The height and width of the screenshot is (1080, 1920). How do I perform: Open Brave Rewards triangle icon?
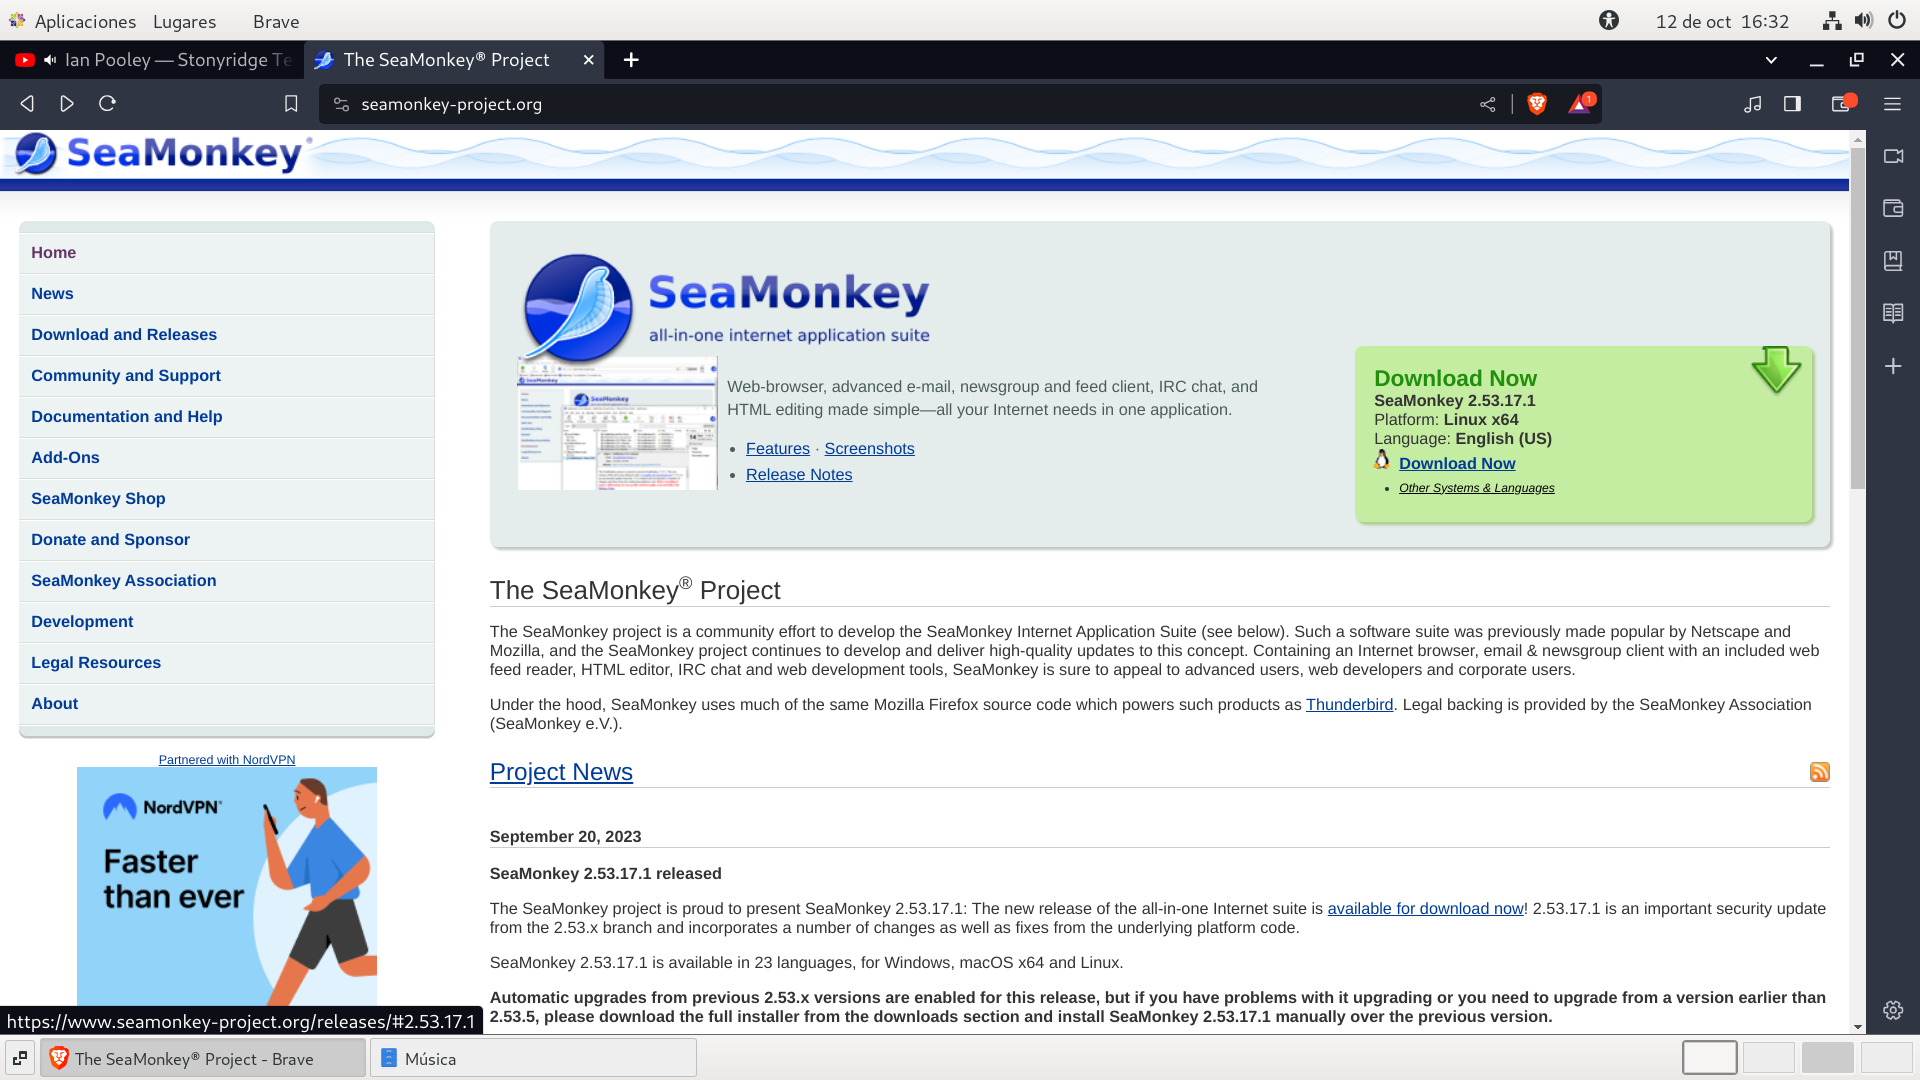pos(1580,104)
